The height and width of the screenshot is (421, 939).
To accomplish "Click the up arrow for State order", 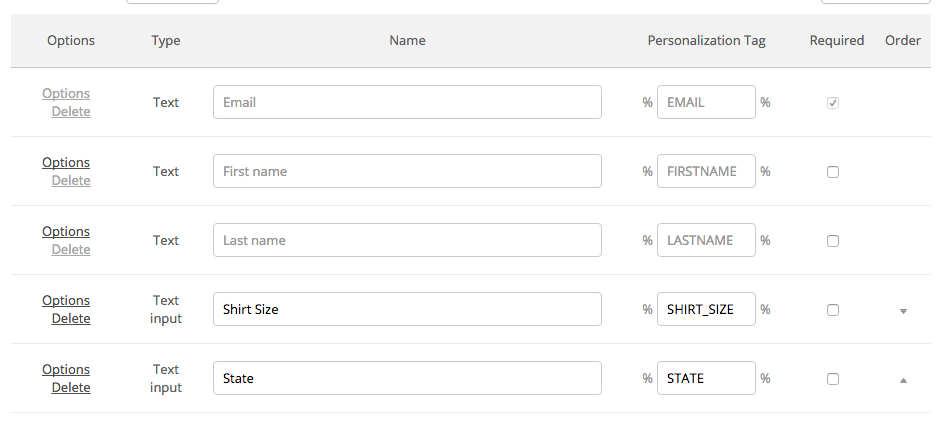I will (903, 380).
